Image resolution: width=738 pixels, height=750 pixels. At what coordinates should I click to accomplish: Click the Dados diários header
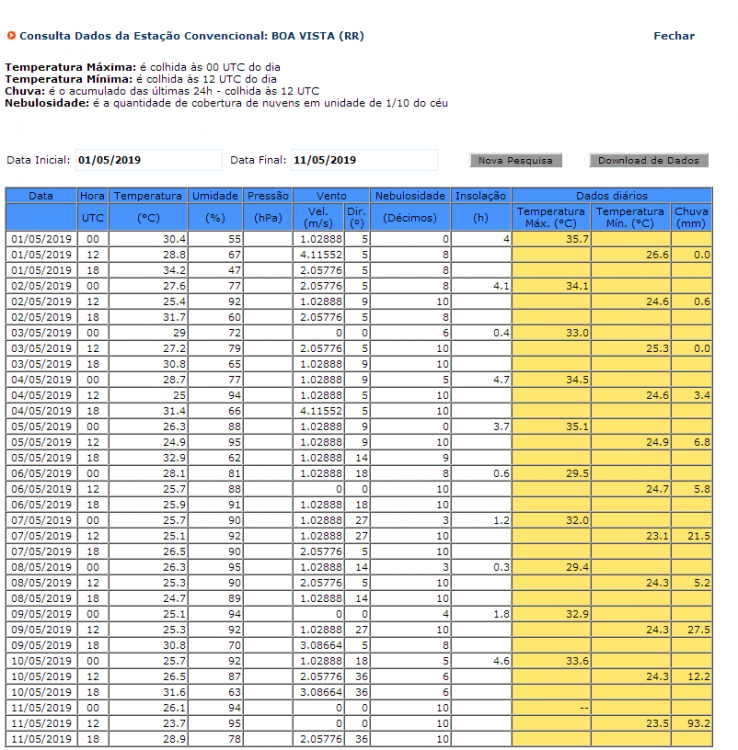click(612, 196)
